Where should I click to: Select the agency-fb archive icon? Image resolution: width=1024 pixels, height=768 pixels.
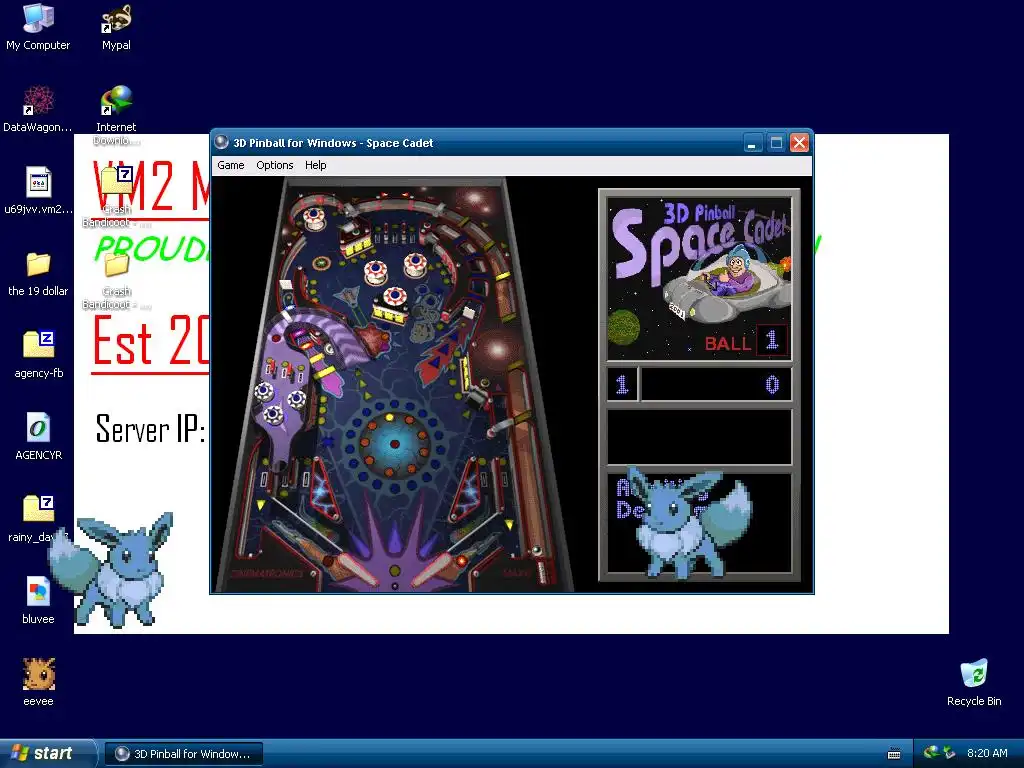[38, 355]
